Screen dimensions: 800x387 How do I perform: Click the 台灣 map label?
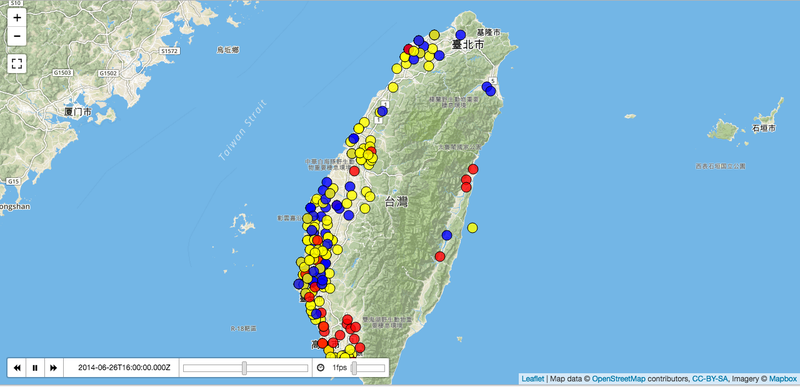click(x=396, y=202)
